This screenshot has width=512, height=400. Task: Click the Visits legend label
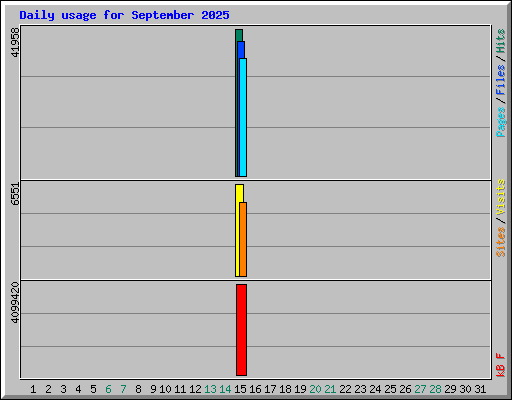pos(500,197)
